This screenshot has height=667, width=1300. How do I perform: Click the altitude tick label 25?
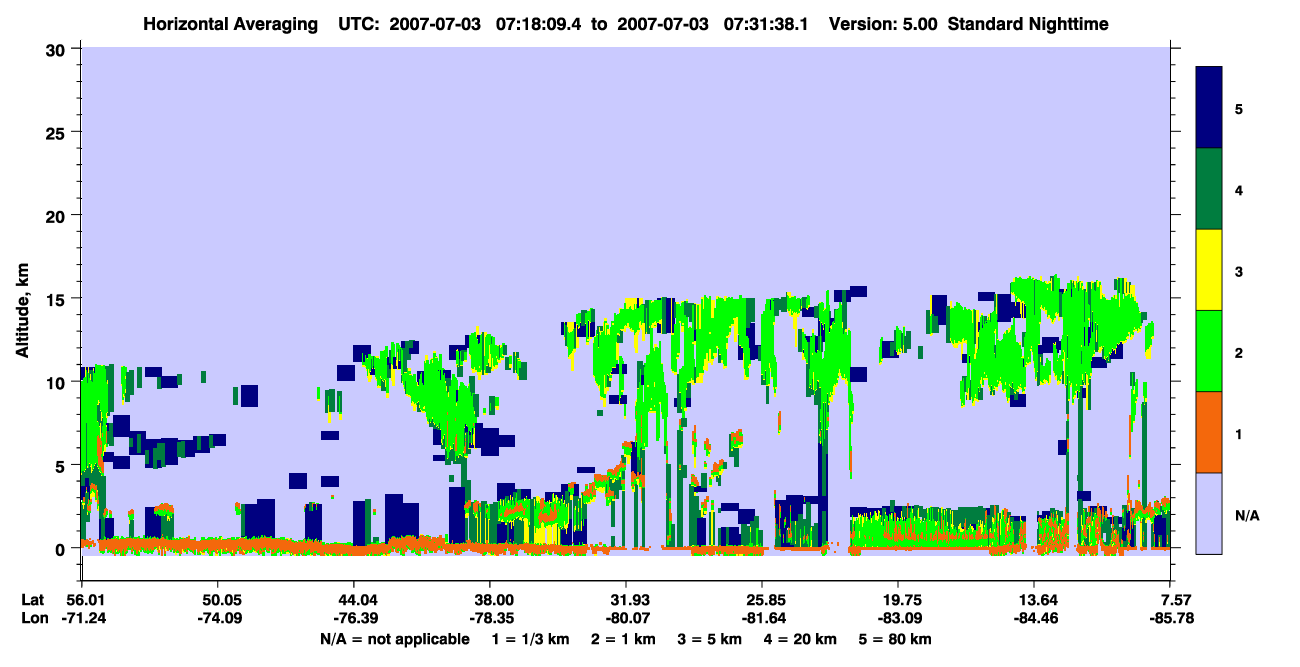(x=58, y=132)
